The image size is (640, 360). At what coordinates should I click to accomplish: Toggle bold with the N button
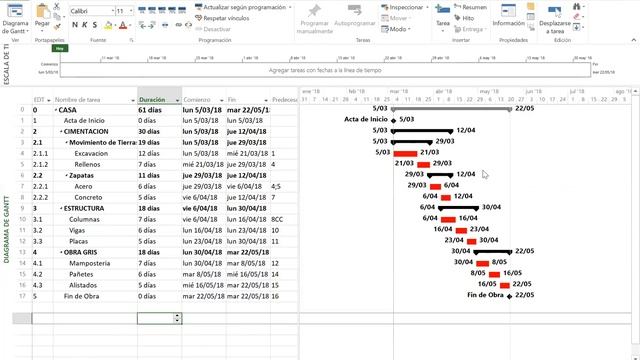[x=75, y=25]
